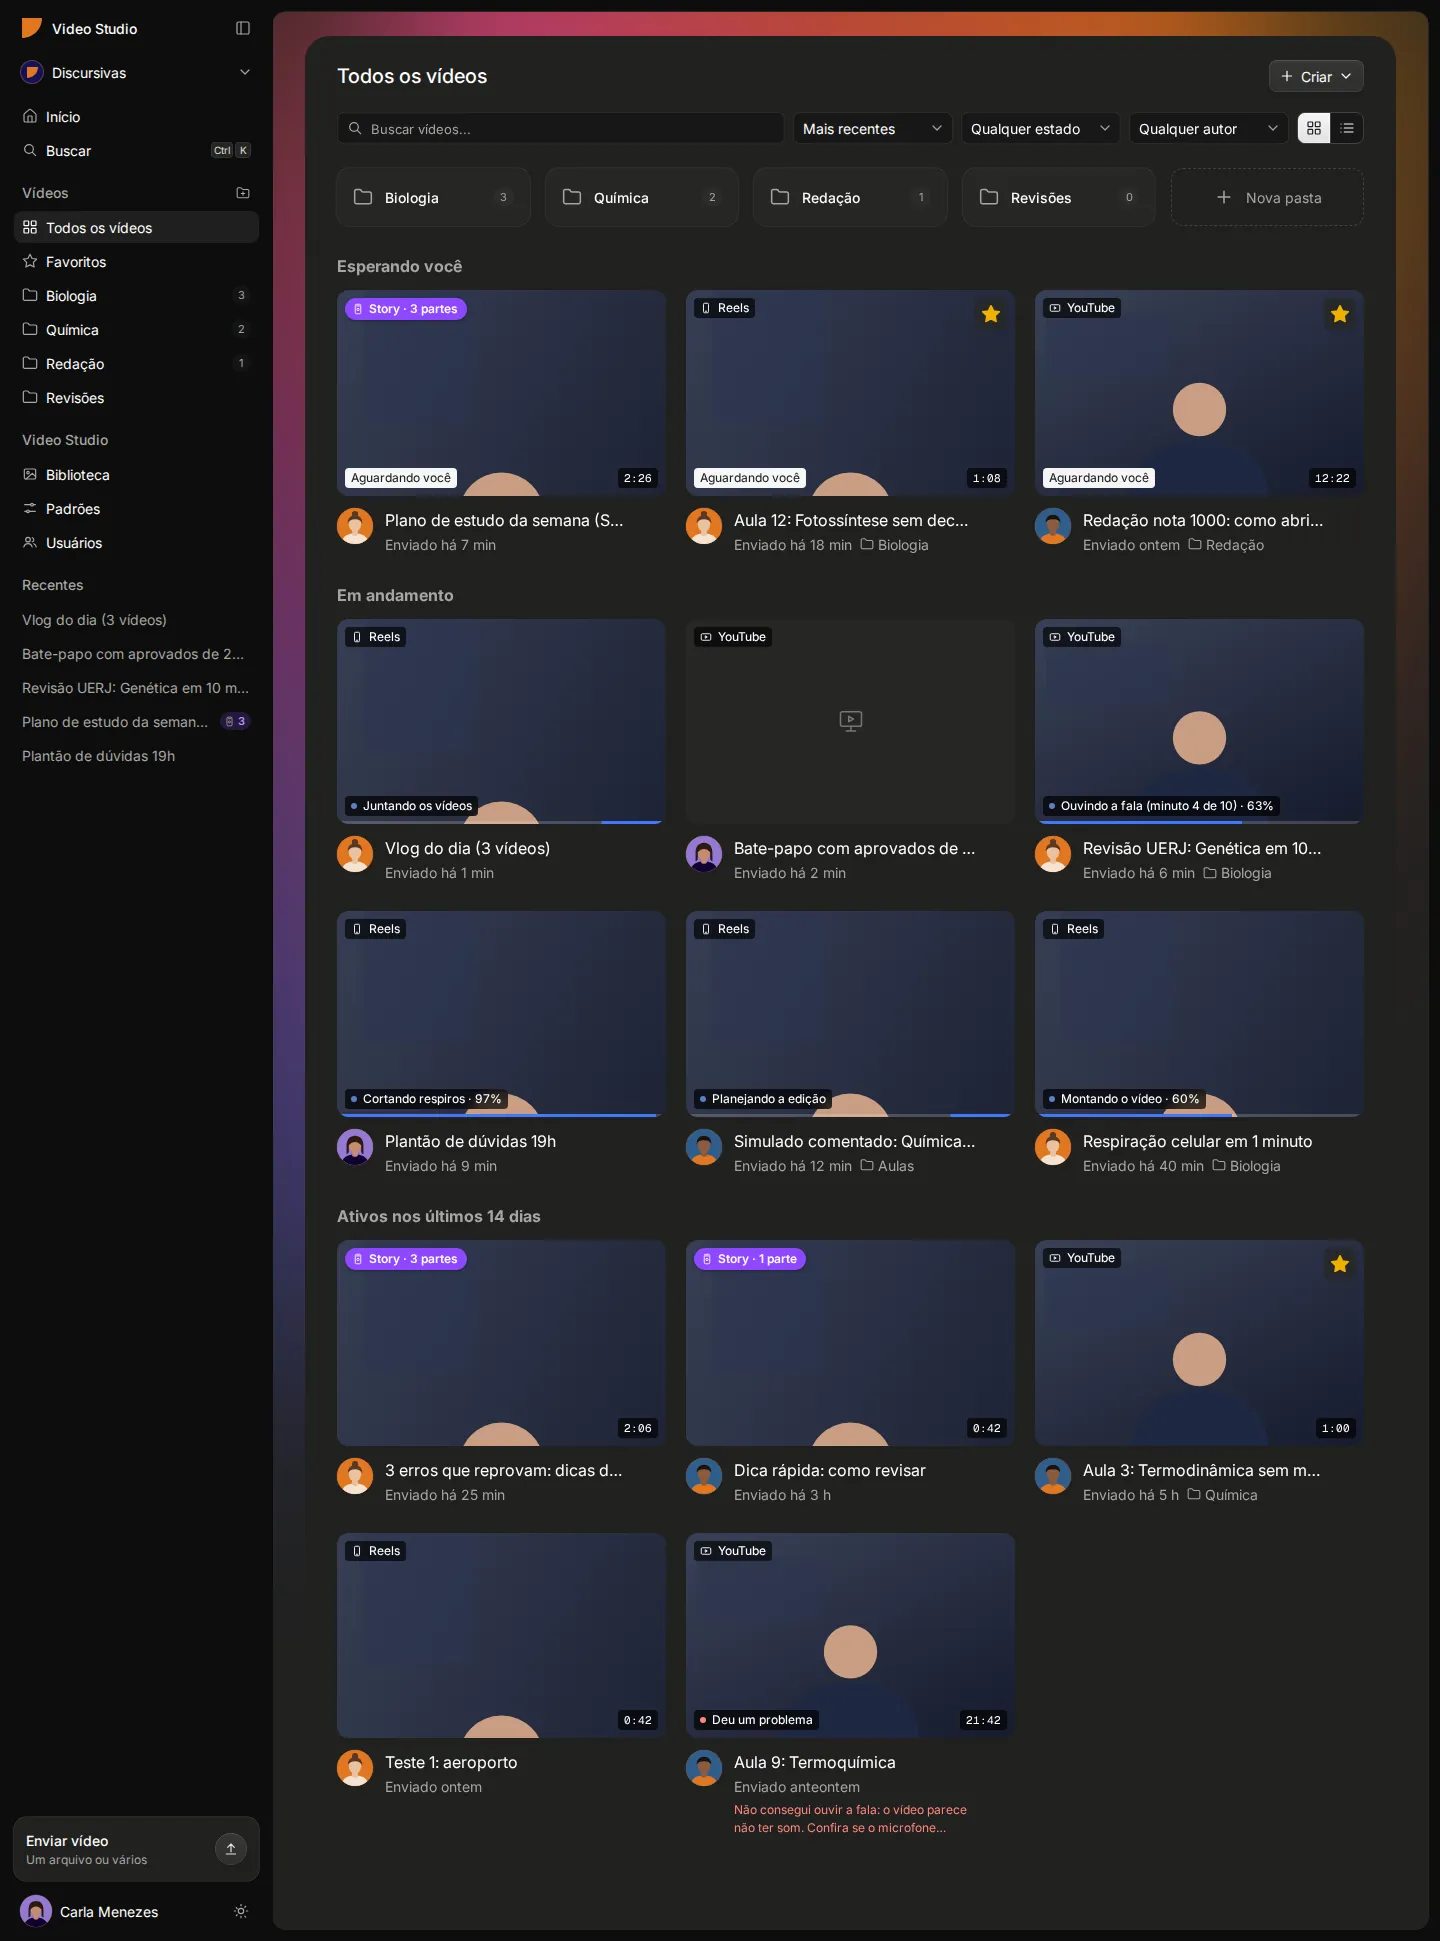This screenshot has width=1440, height=1941.
Task: Open recent item Vlog do dia (3 vídeos)
Action: pos(136,620)
